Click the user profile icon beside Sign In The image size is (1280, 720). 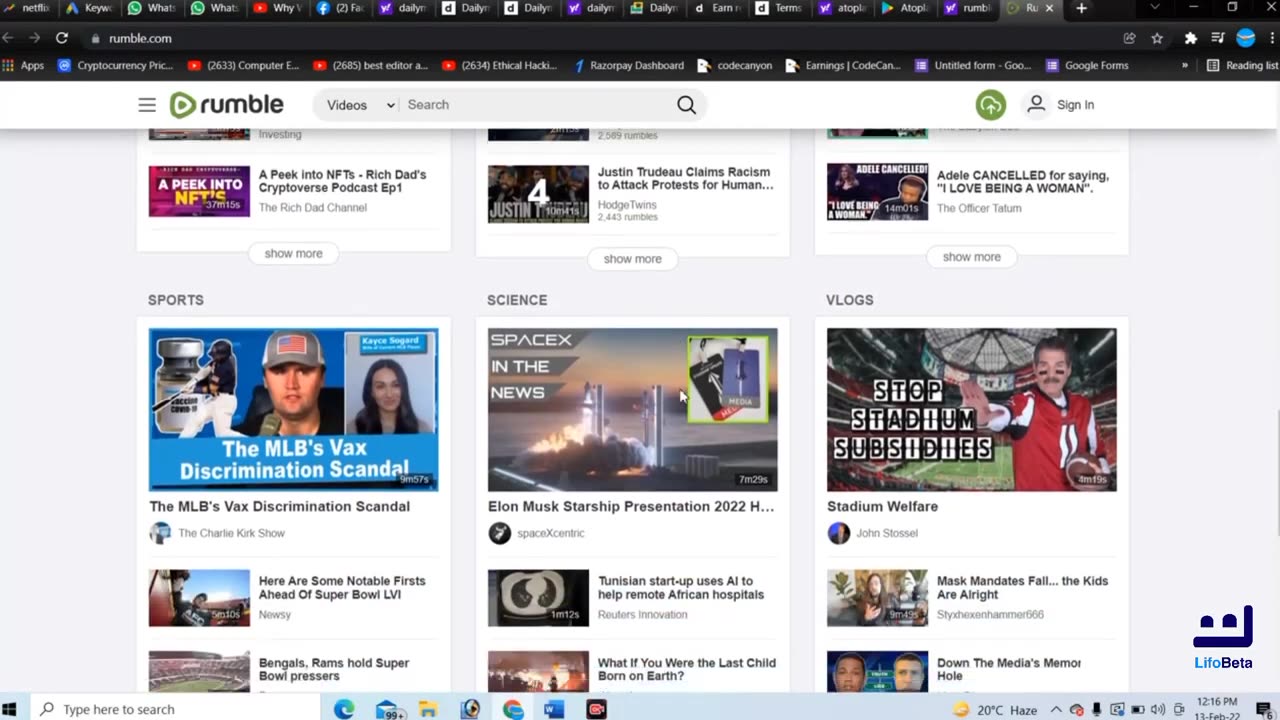(x=1036, y=104)
